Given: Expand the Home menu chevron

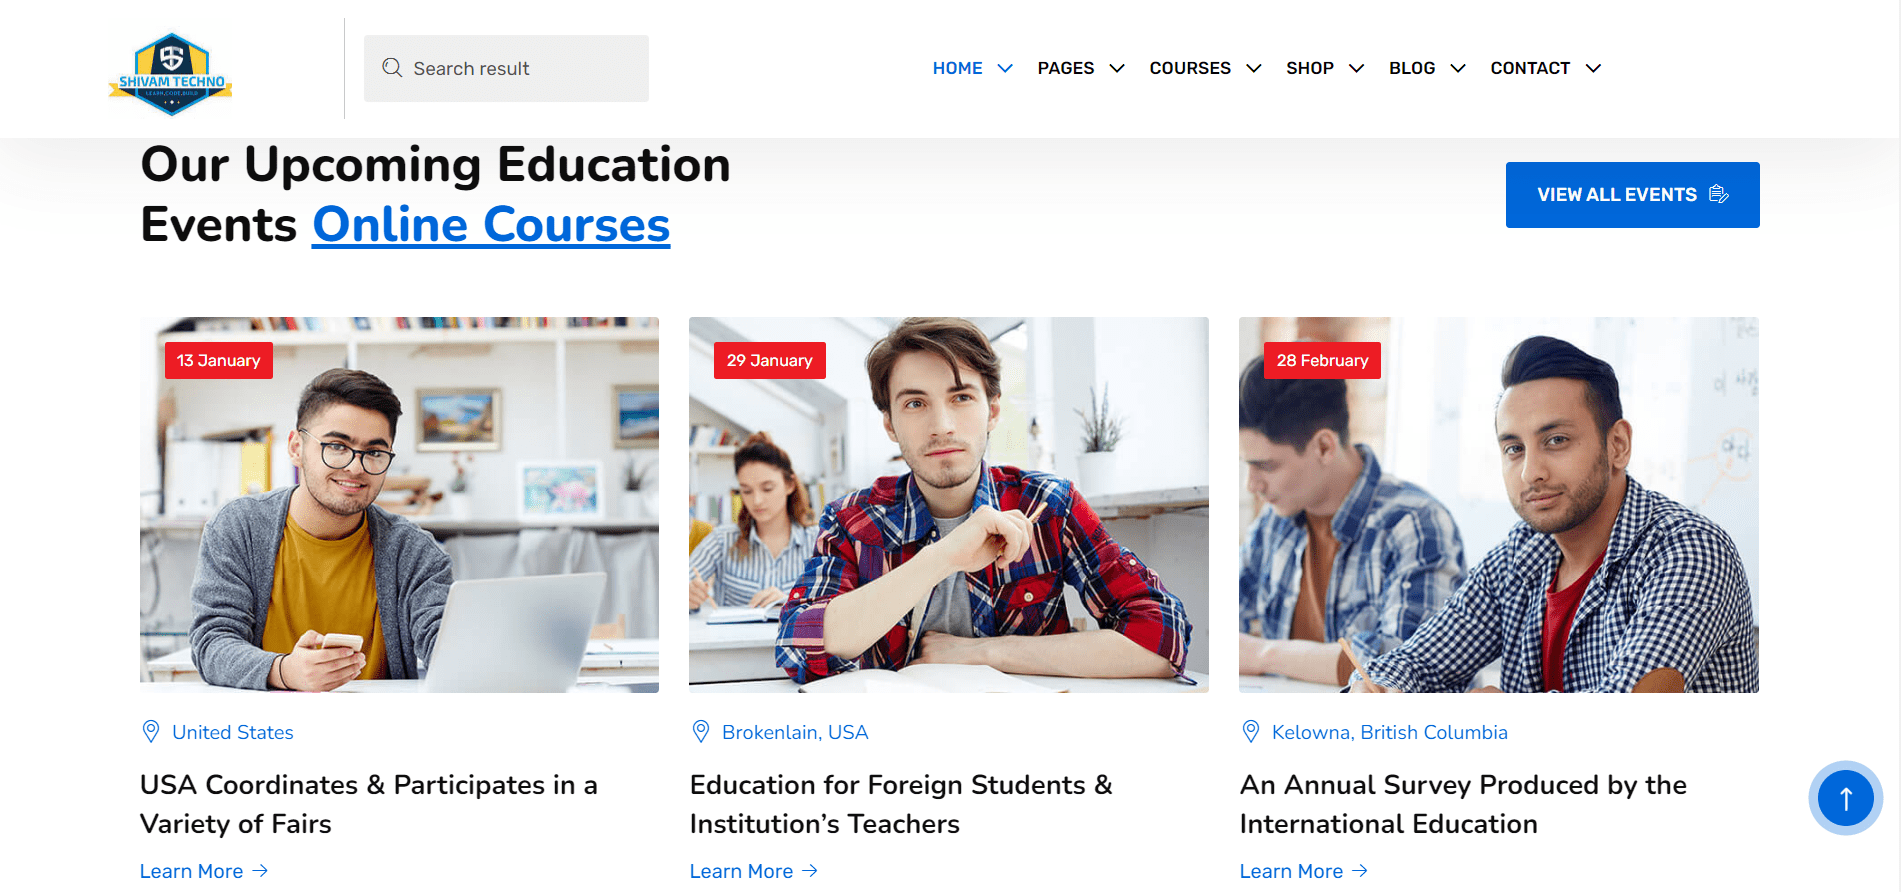Looking at the screenshot, I should [x=1005, y=68].
